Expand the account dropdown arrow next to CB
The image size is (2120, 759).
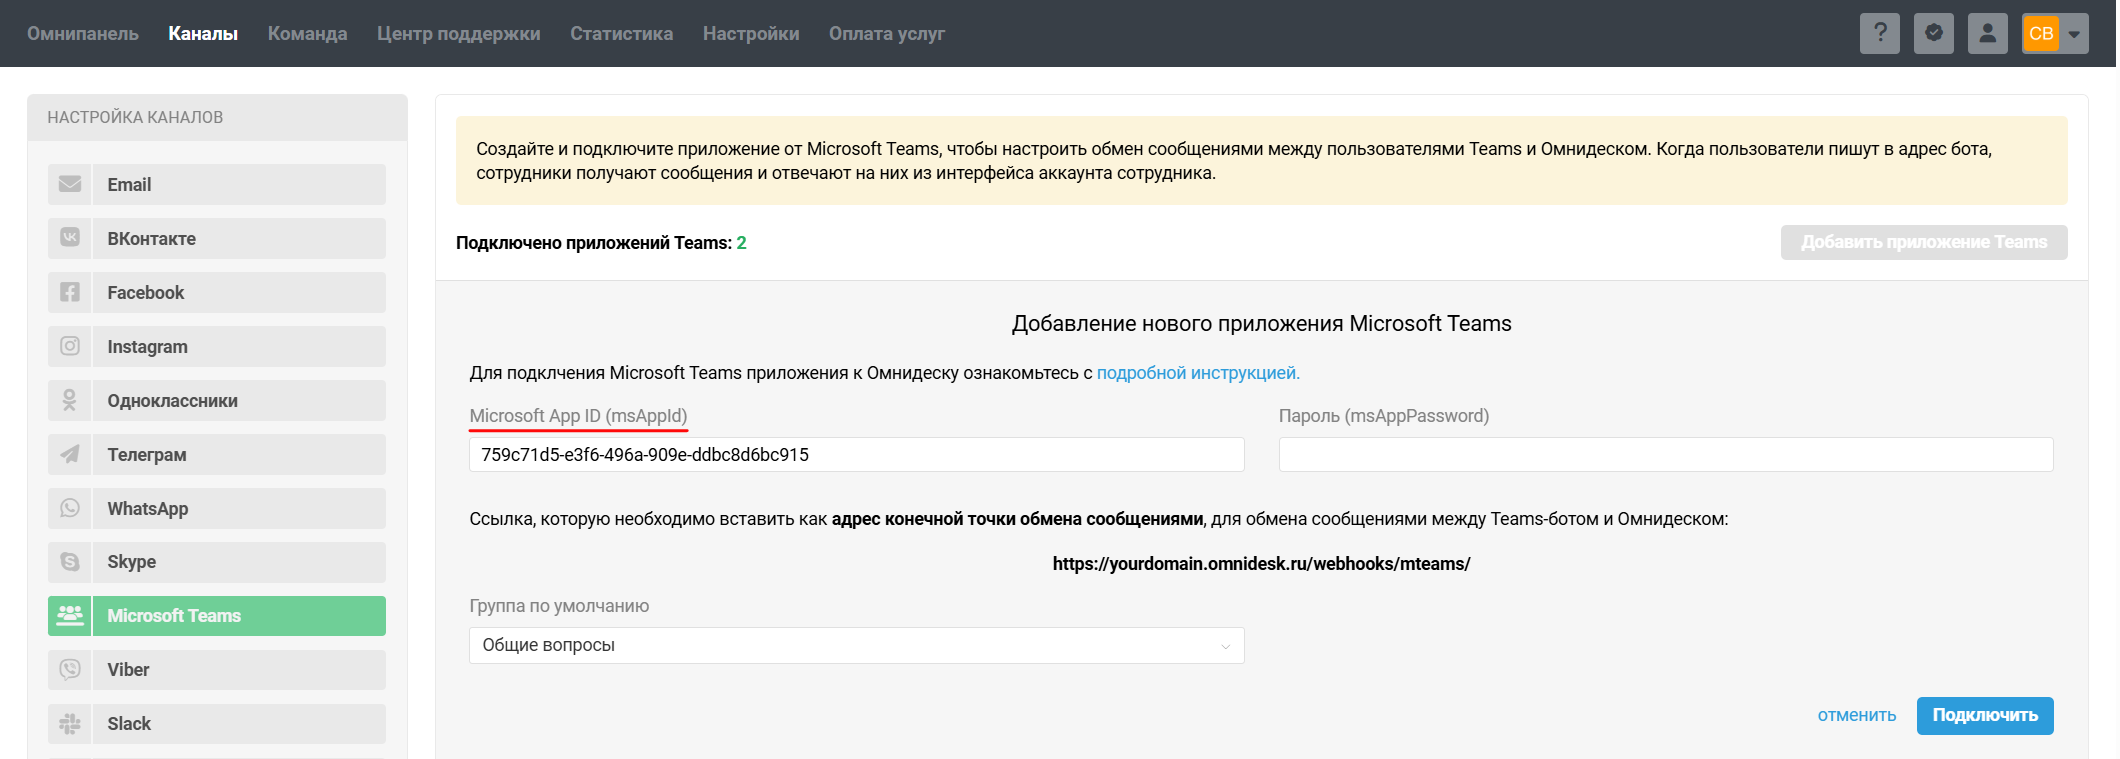click(x=2075, y=34)
